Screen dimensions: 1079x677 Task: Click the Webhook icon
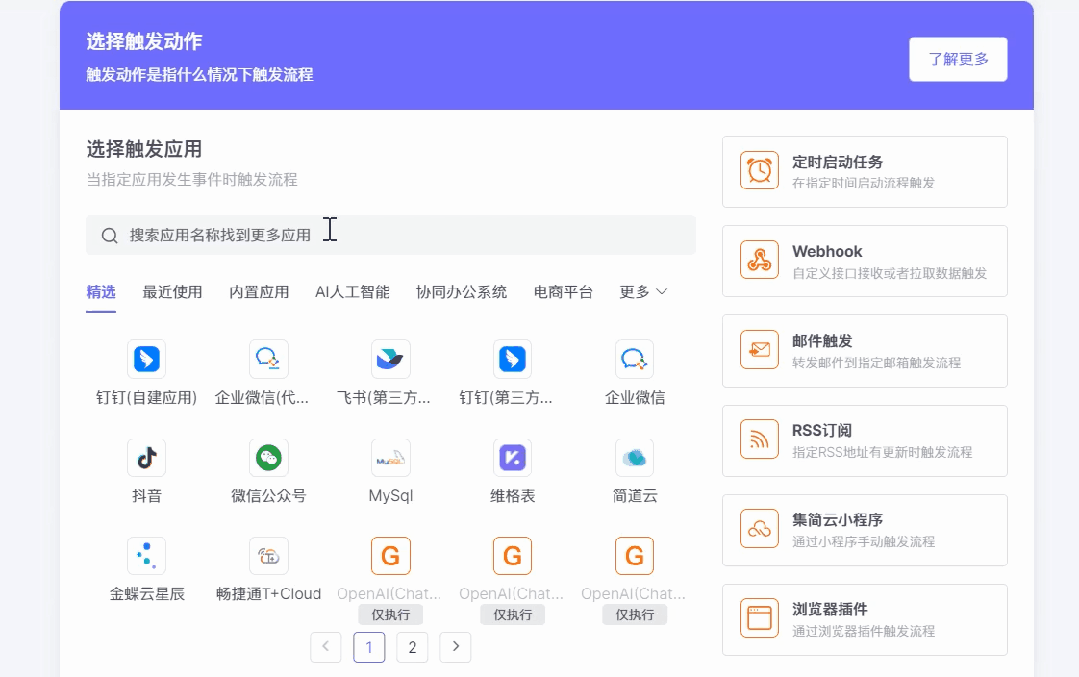[760, 259]
